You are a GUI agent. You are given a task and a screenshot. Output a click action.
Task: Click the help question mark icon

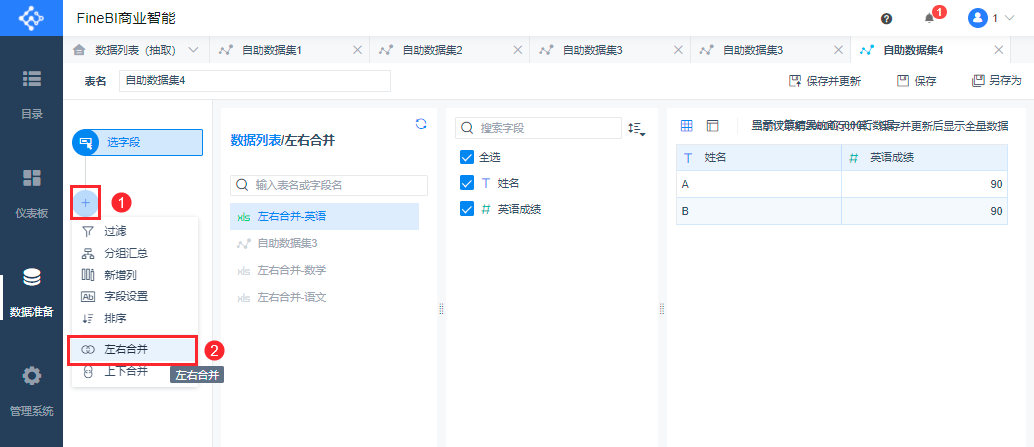(x=886, y=18)
